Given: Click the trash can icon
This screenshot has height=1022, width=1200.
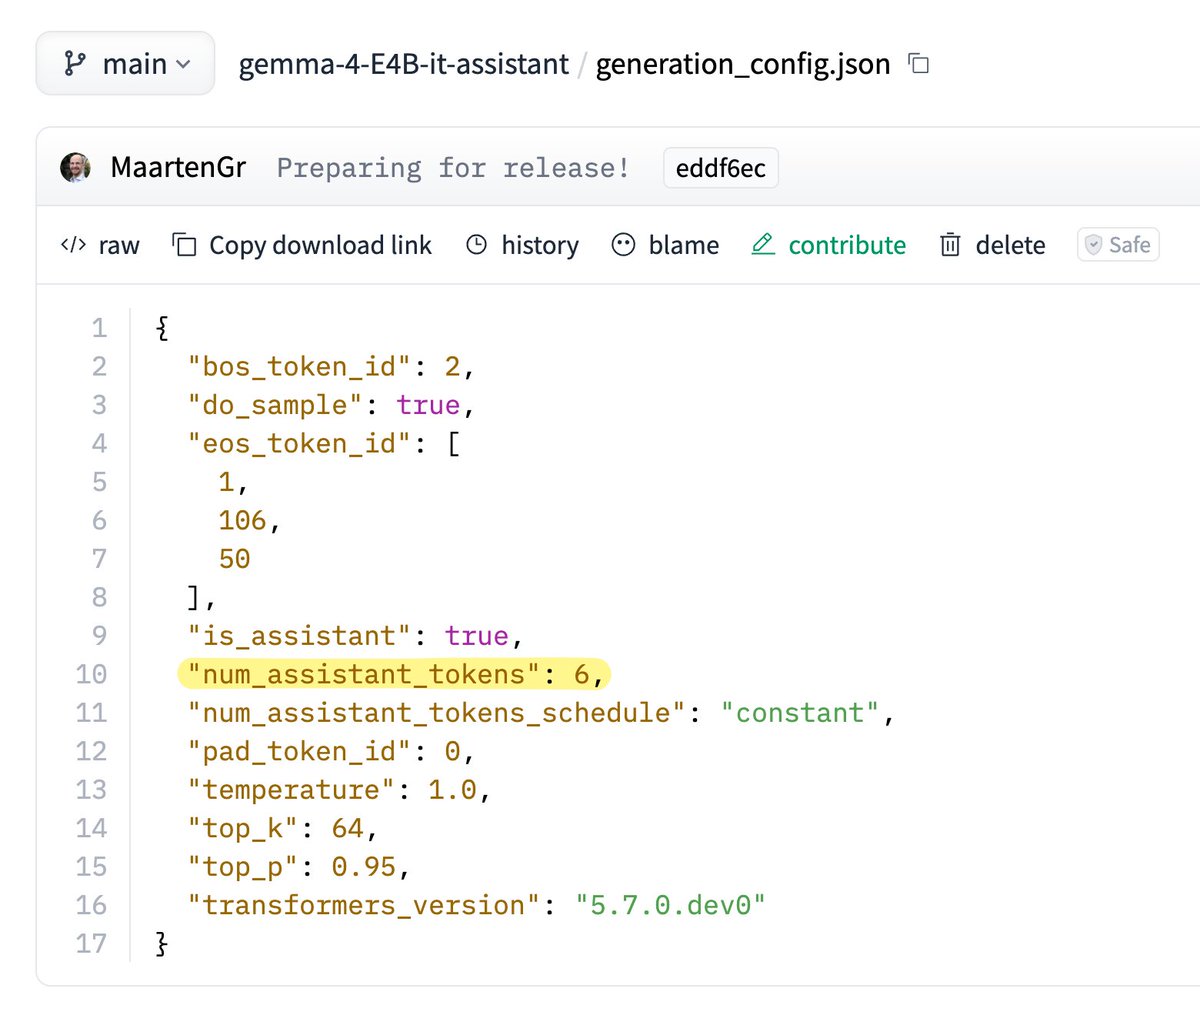Looking at the screenshot, I should [x=950, y=245].
